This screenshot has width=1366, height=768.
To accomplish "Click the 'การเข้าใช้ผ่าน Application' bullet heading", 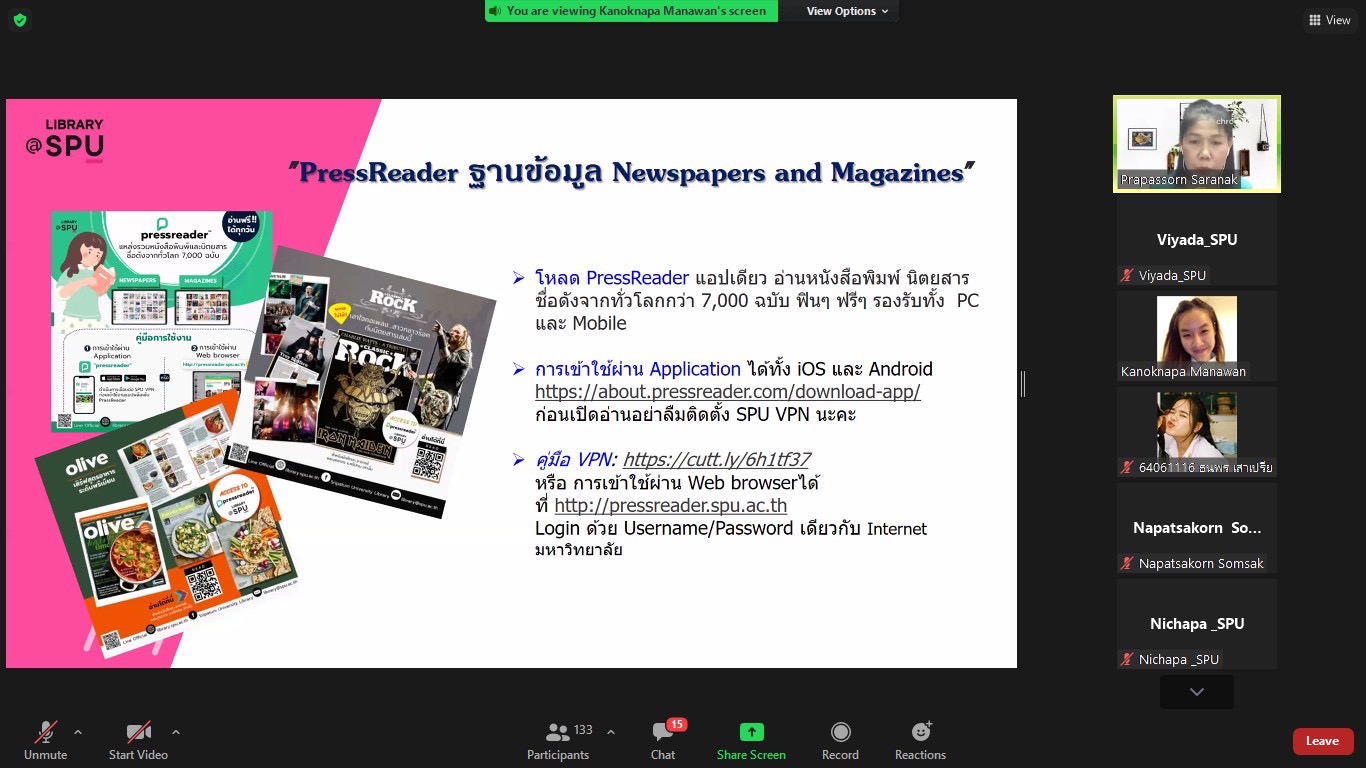I will click(x=638, y=369).
